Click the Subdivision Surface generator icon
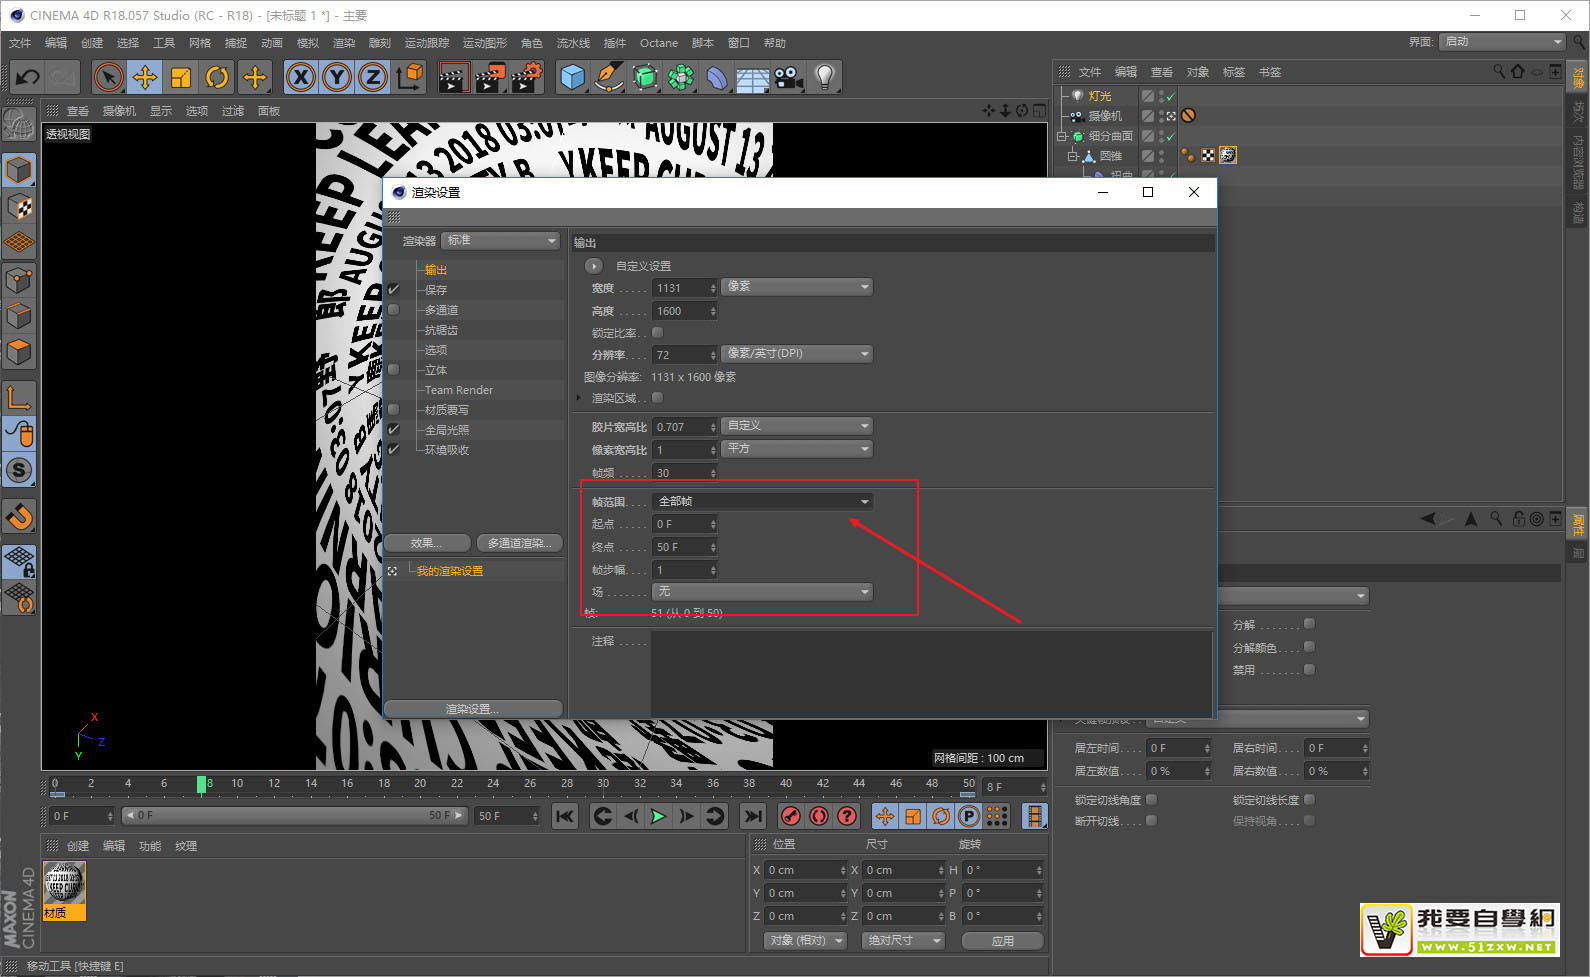This screenshot has height=977, width=1590. coord(645,77)
